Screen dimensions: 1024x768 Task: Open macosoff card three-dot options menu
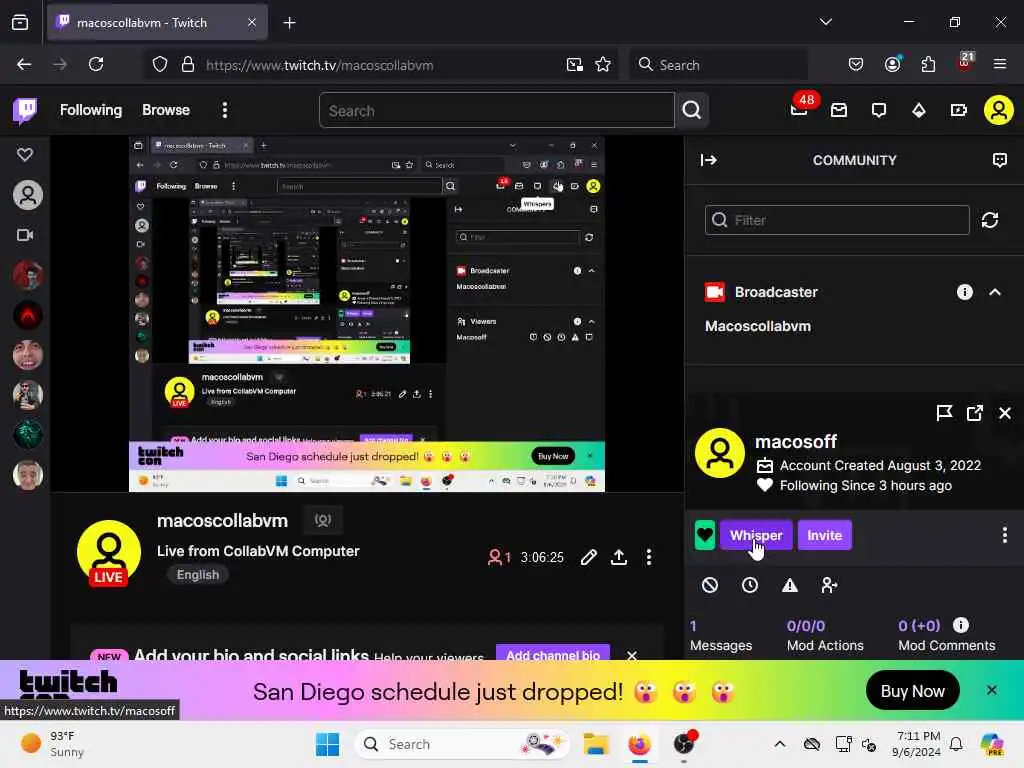click(1004, 535)
